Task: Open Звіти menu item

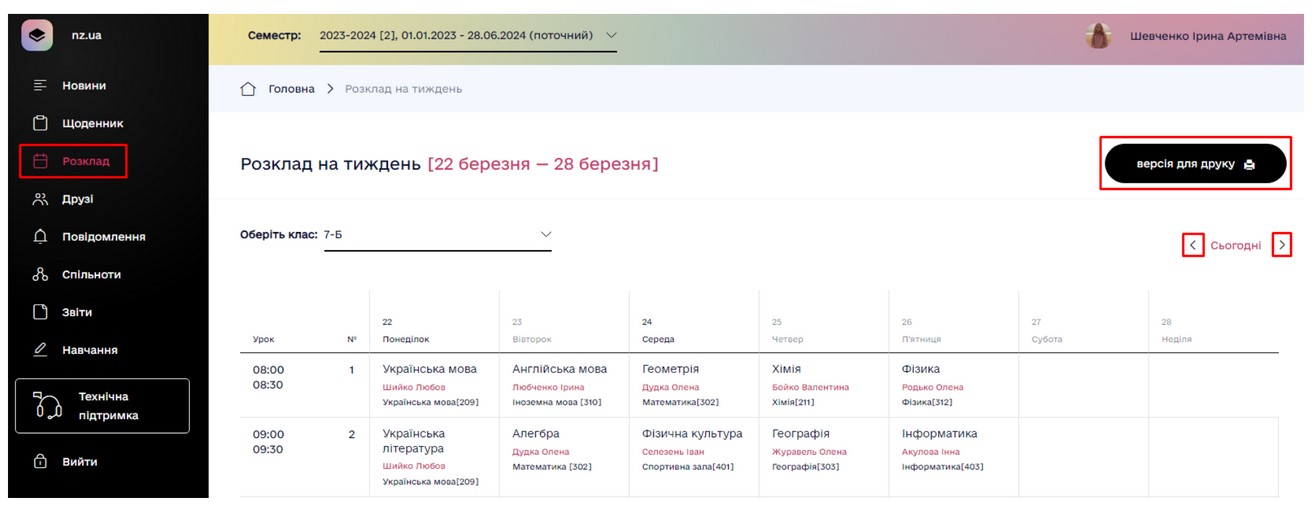Action: coord(77,312)
